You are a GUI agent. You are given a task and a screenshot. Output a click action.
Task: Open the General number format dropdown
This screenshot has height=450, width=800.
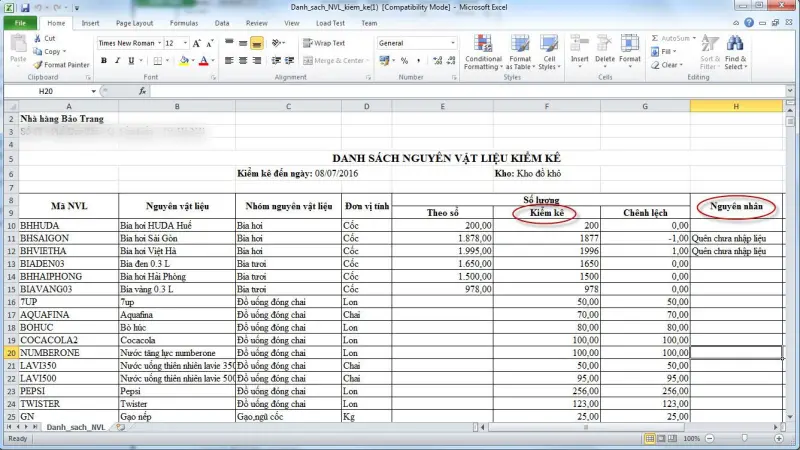point(452,43)
